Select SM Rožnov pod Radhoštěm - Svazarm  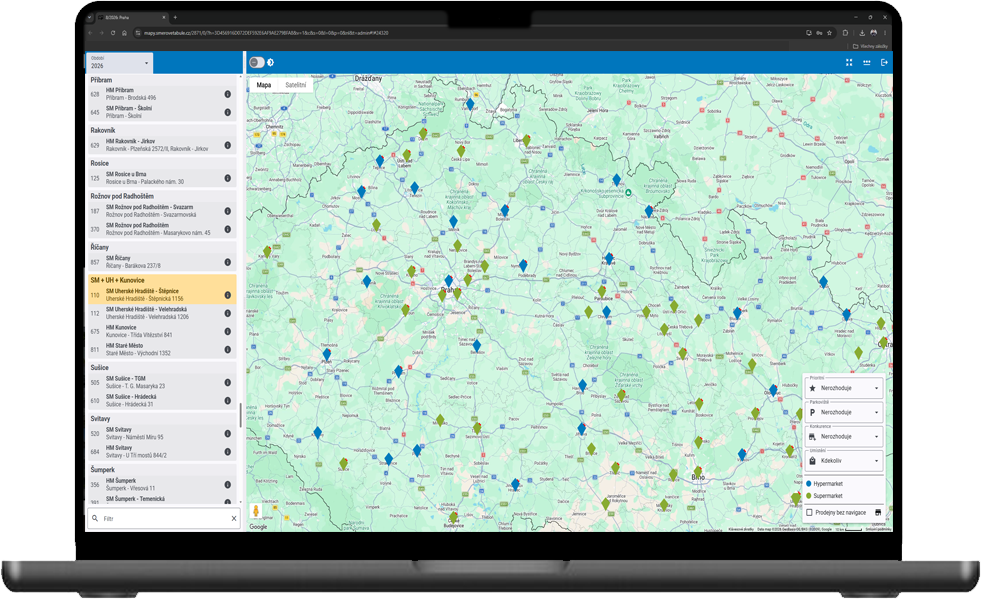pyautogui.click(x=162, y=211)
